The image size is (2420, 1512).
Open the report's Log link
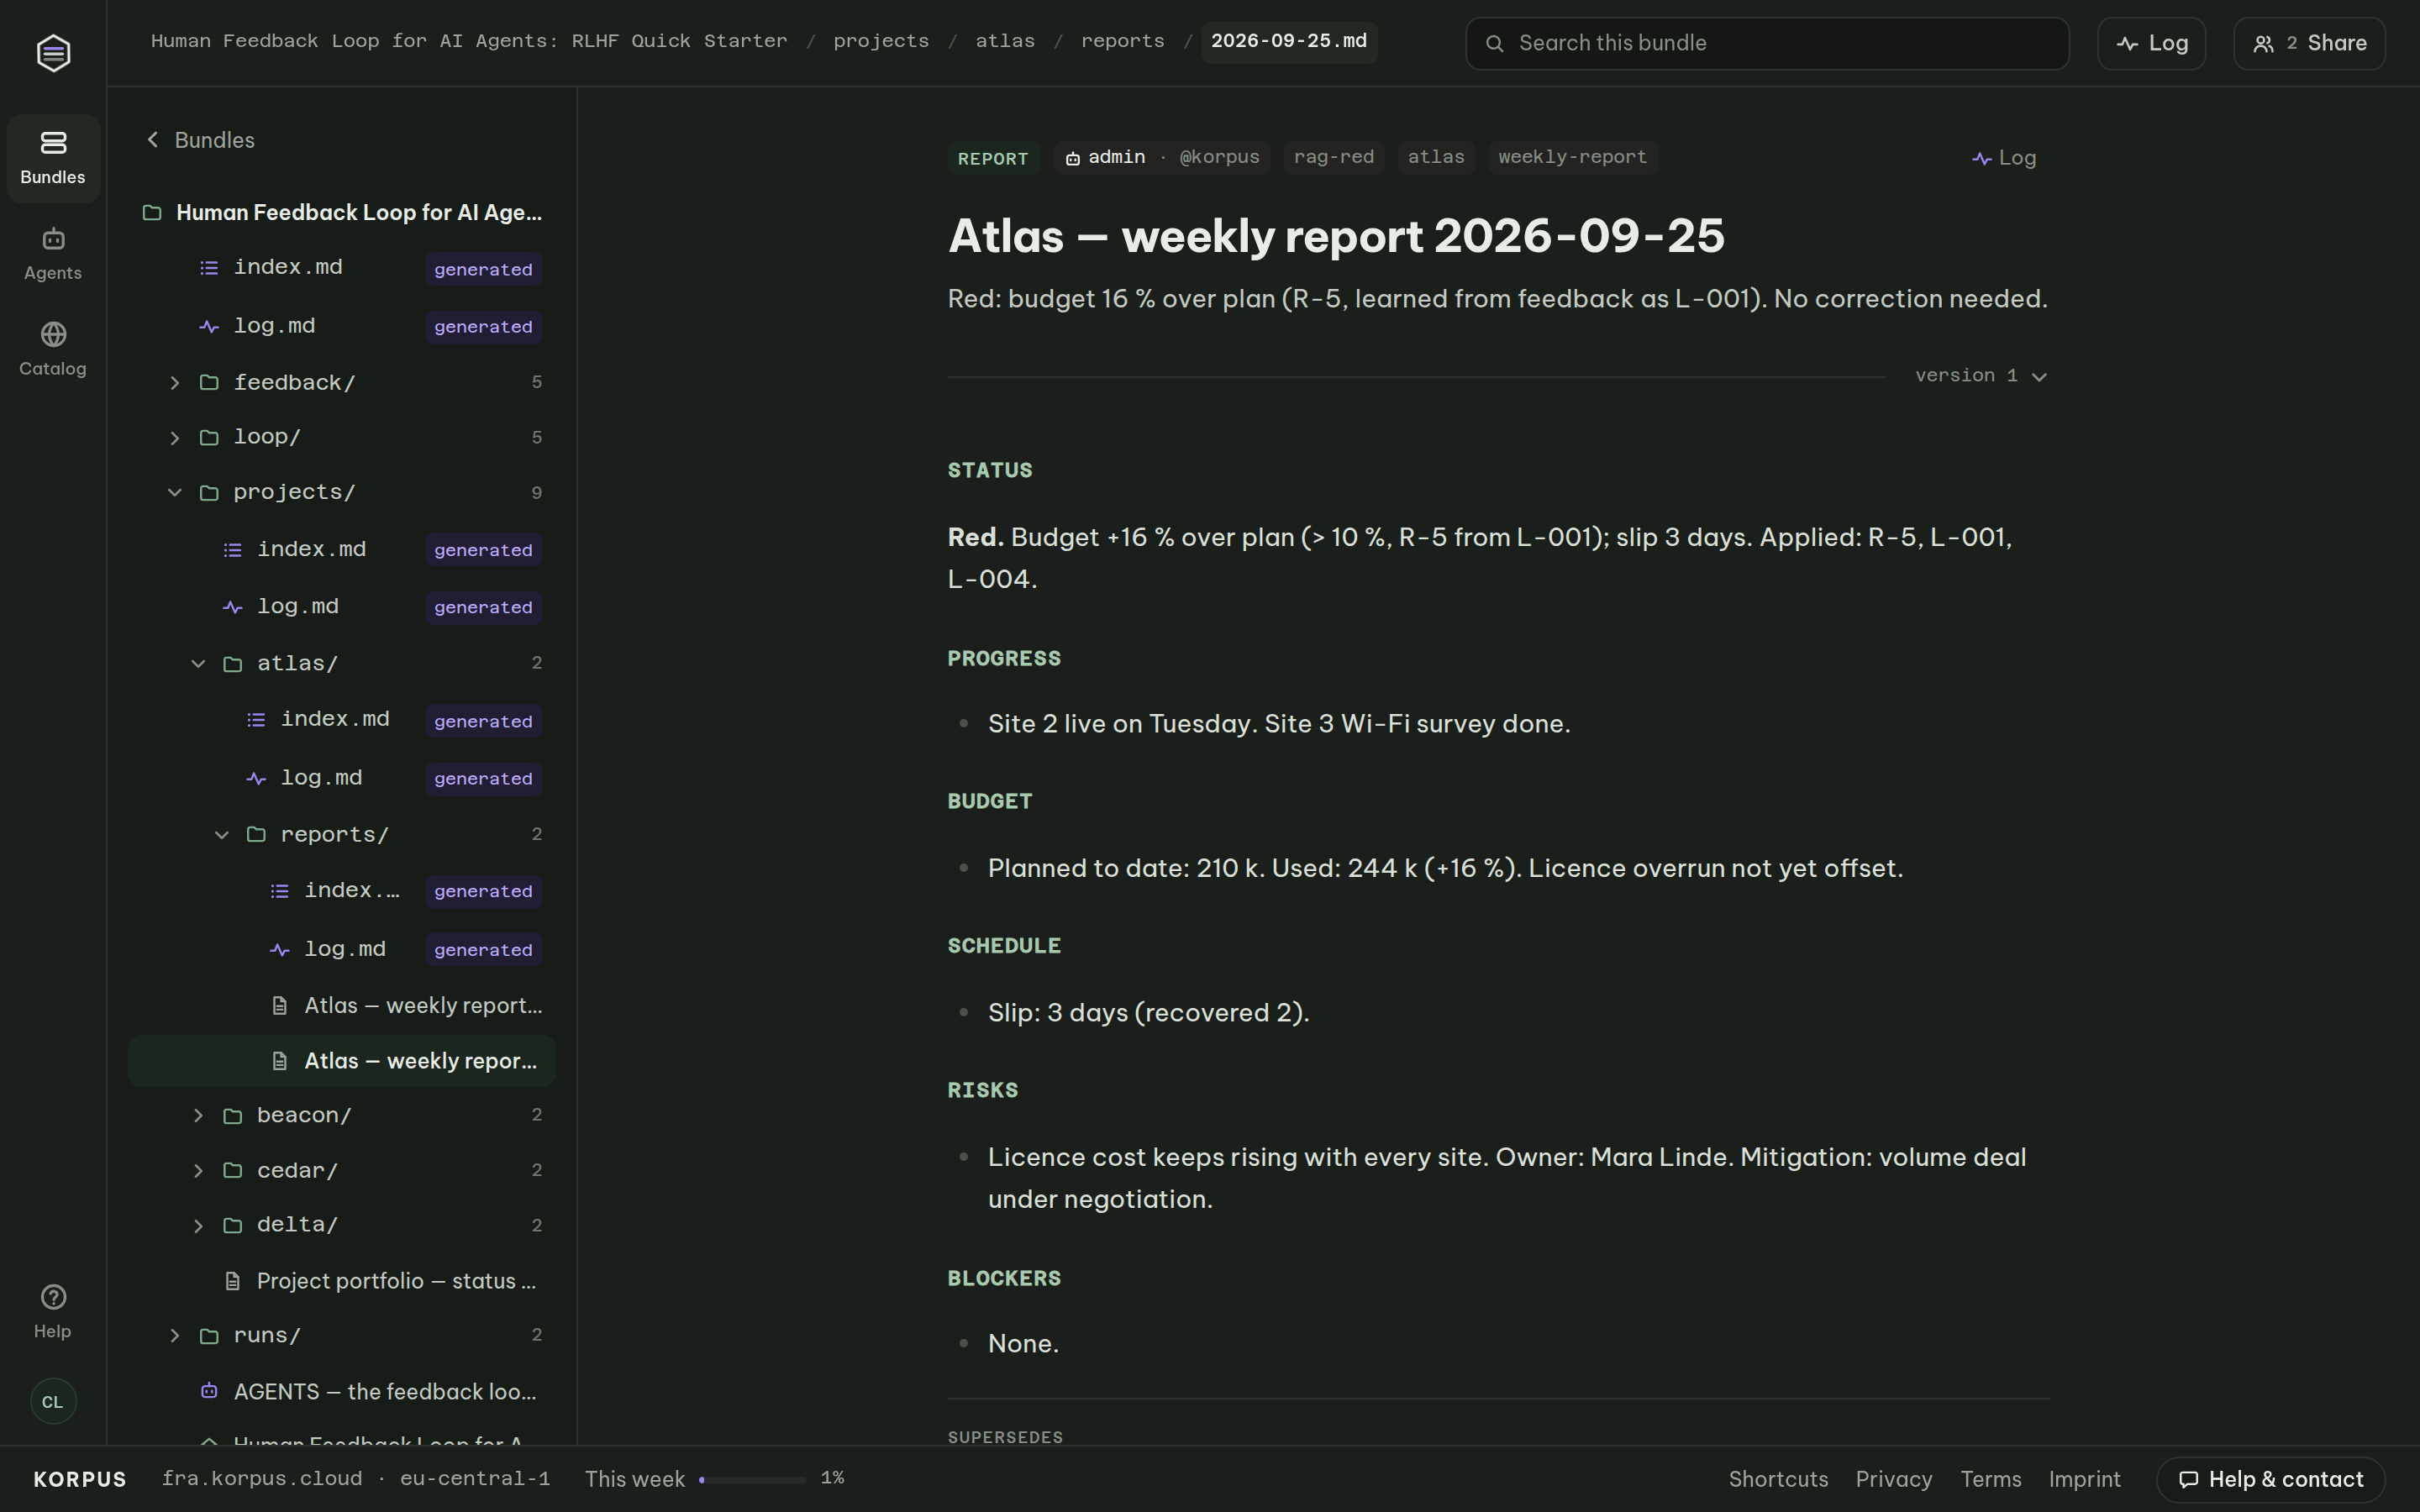2004,158
